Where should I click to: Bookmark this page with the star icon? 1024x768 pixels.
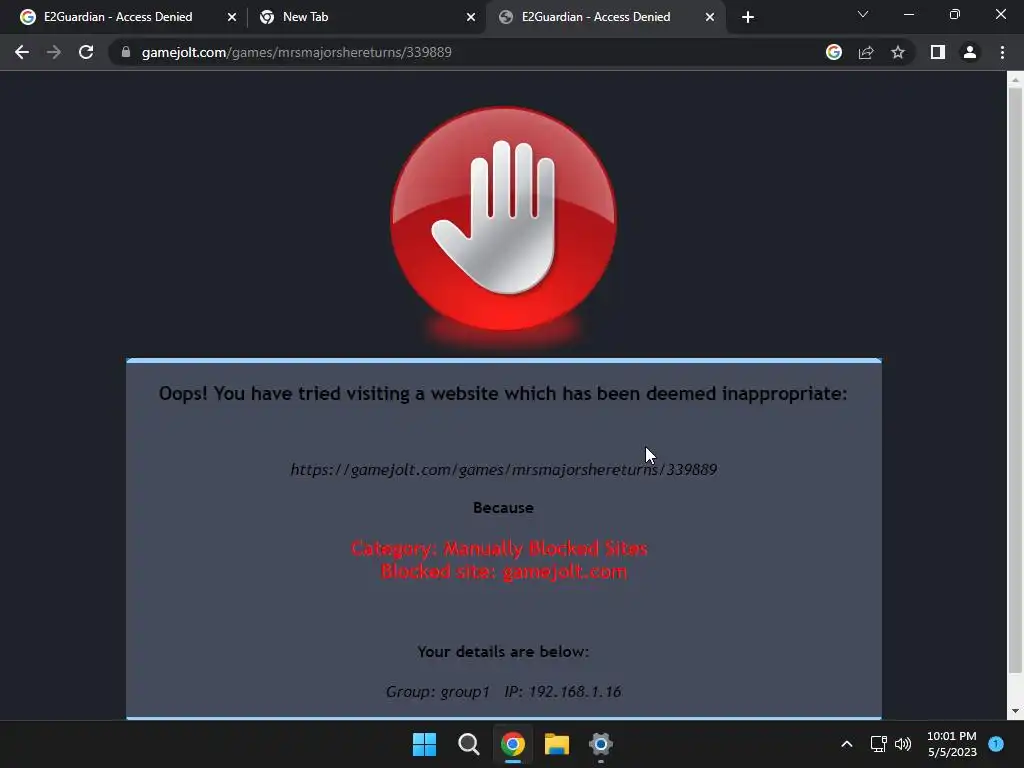(898, 52)
